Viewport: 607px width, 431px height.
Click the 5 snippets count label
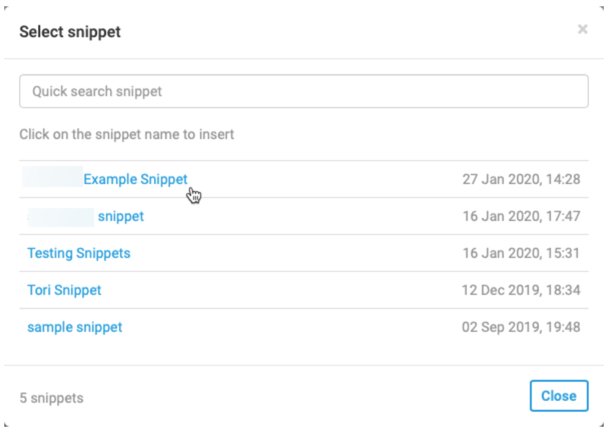[x=51, y=397]
